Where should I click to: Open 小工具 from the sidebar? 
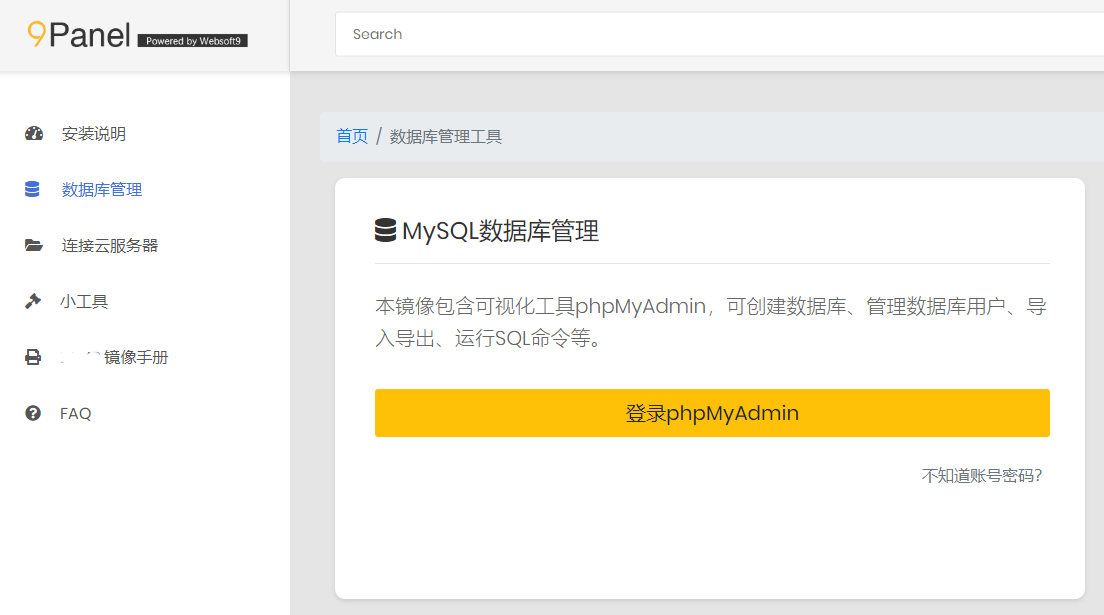coord(84,301)
